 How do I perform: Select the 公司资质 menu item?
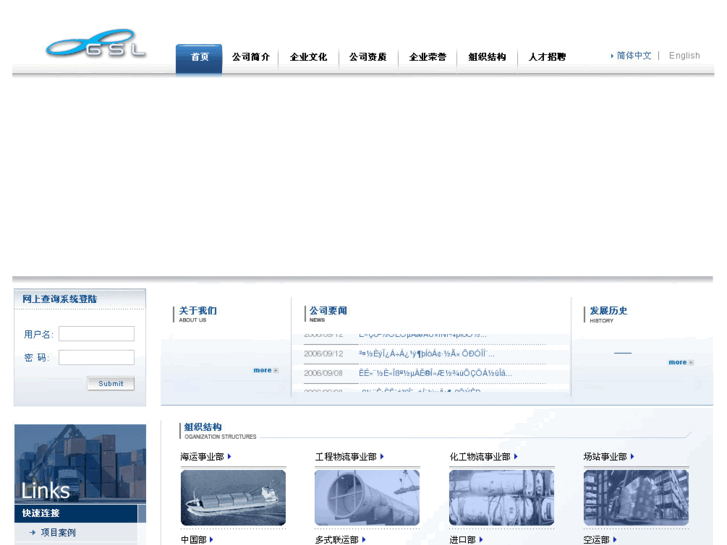point(368,57)
